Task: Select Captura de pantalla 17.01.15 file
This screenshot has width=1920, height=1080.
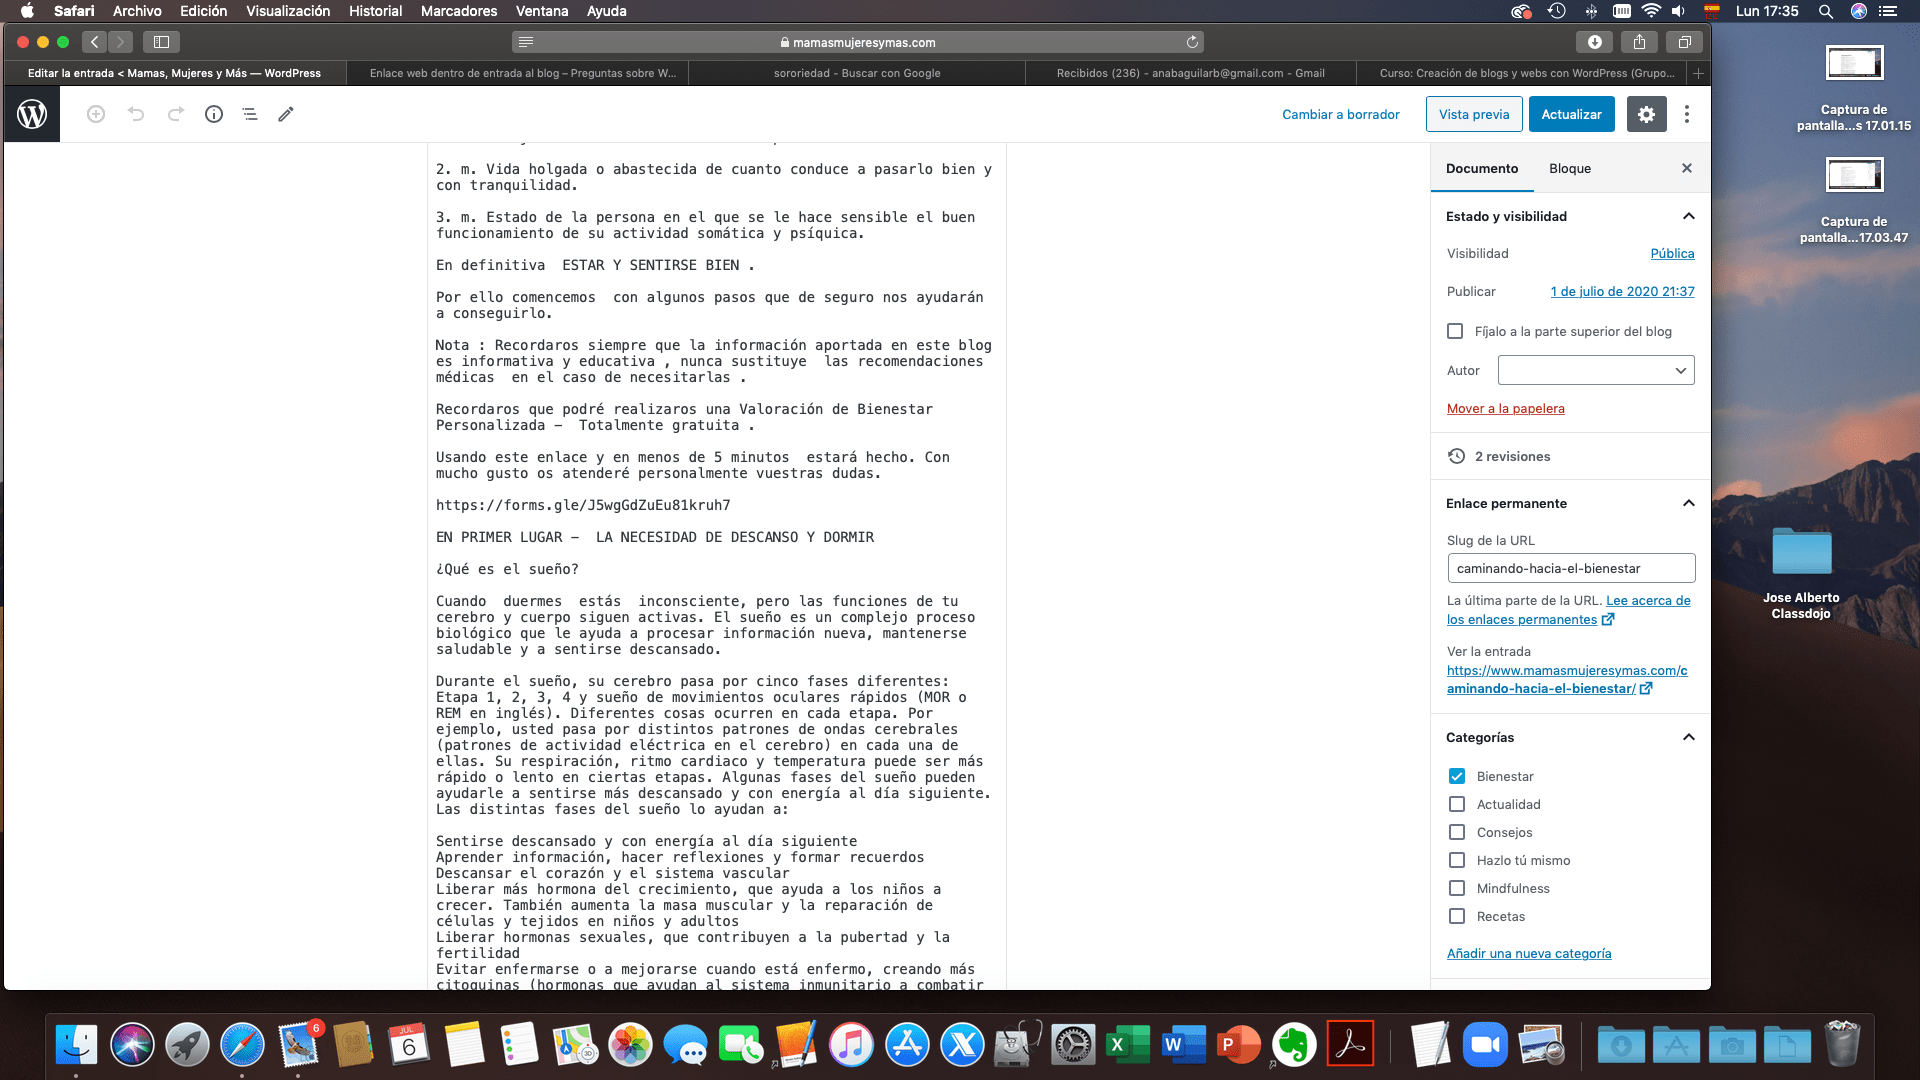Action: pos(1854,88)
